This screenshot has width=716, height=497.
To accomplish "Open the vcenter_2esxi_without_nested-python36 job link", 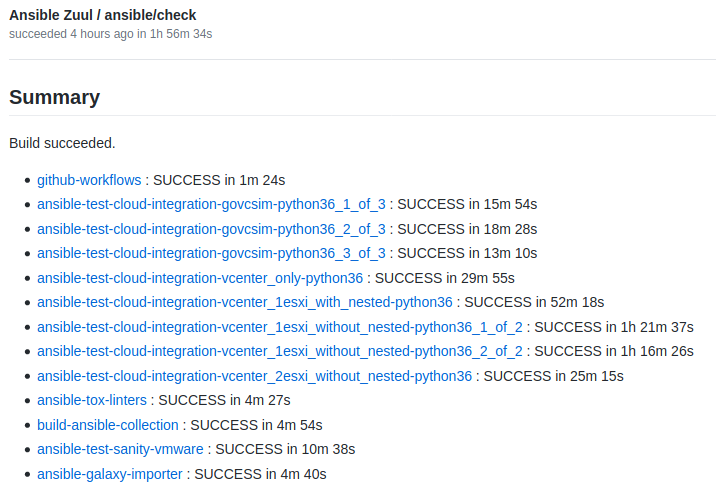I will pos(254,376).
